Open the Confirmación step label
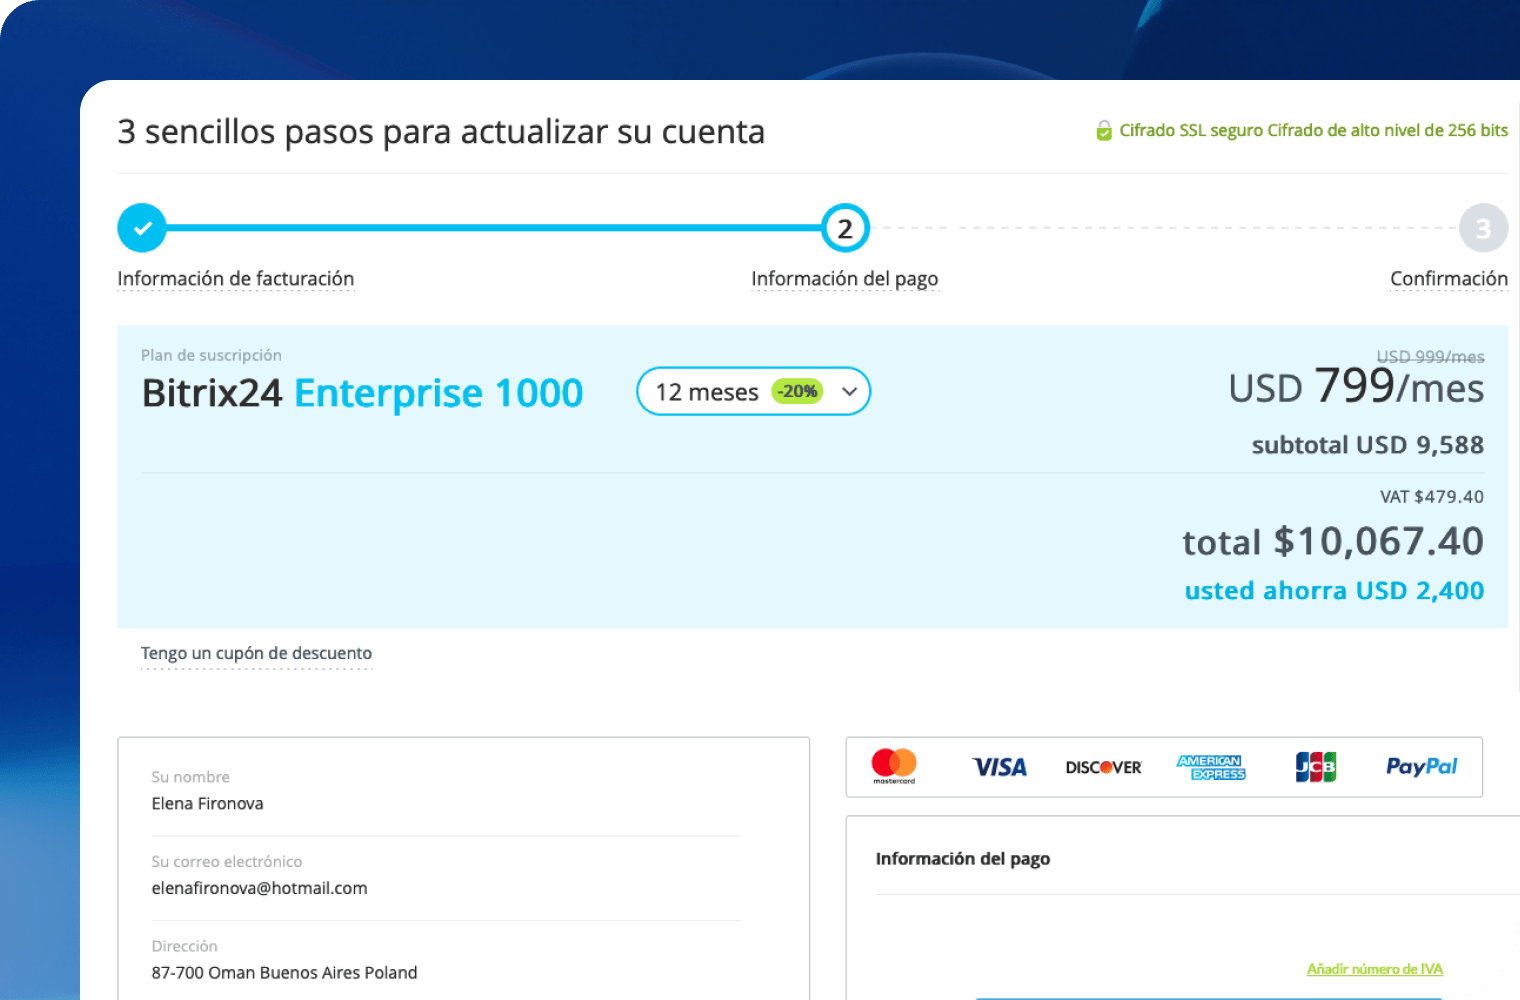This screenshot has height=1000, width=1520. tap(1448, 279)
